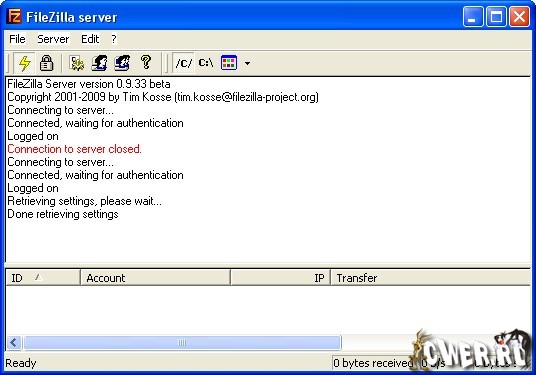
Task: Open the Edit menu
Action: 90,39
